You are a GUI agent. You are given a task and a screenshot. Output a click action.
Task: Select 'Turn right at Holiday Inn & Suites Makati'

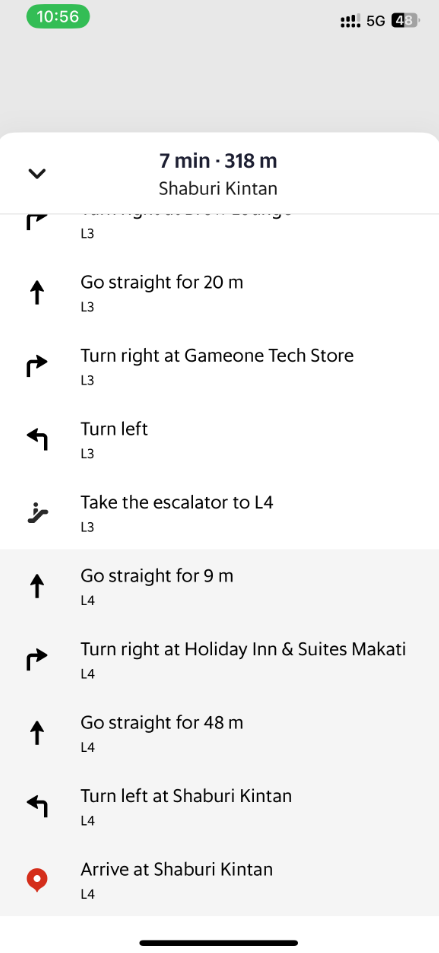(x=220, y=660)
